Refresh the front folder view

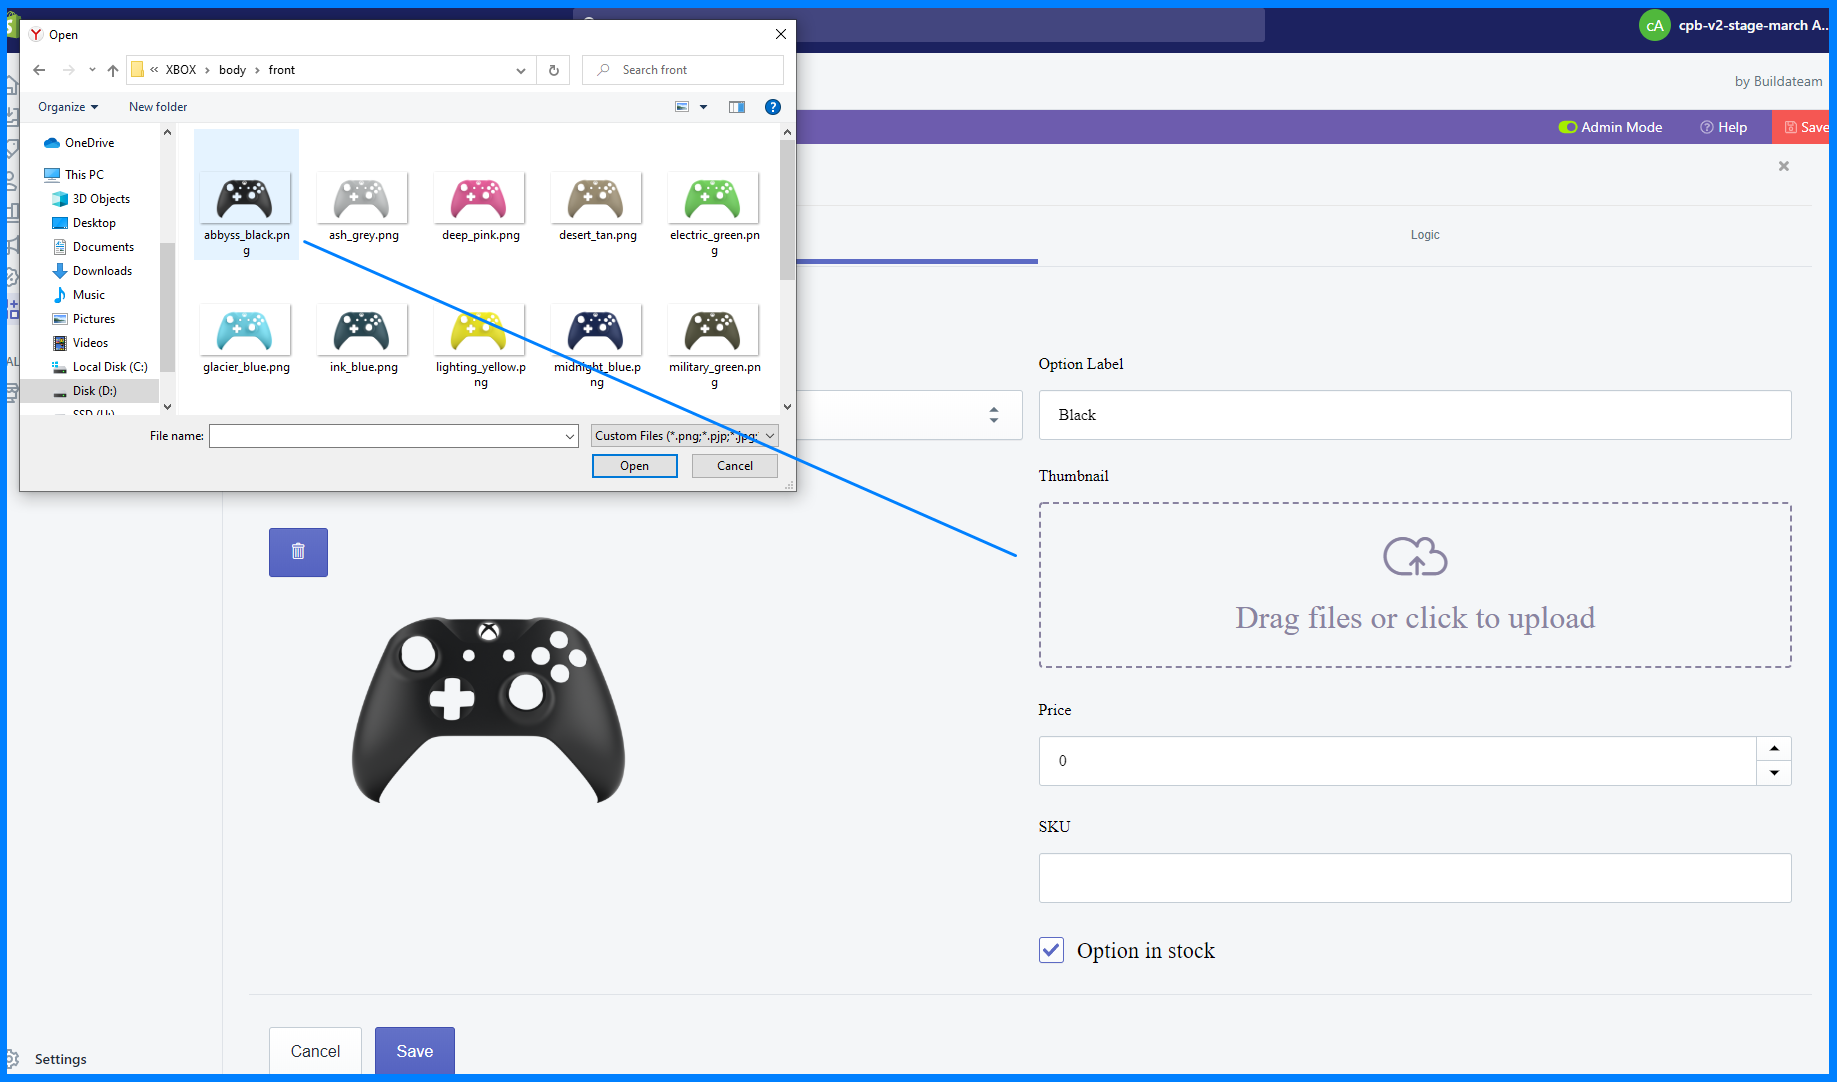point(553,70)
